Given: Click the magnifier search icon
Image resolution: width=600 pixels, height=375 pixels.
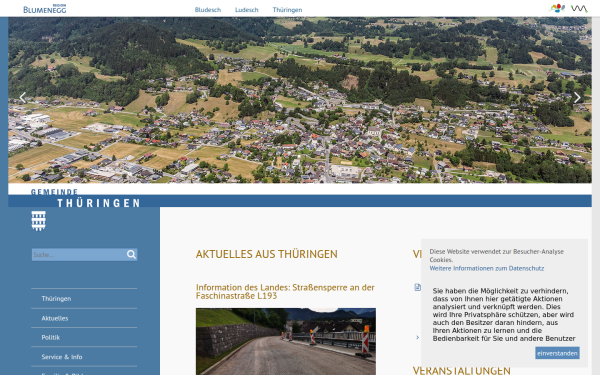Looking at the screenshot, I should click(x=131, y=254).
